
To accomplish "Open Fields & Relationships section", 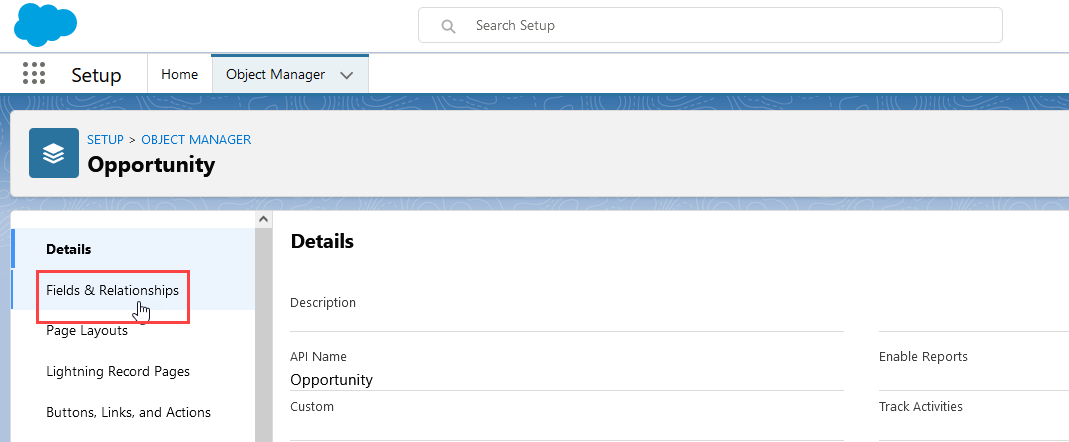I will (x=112, y=290).
